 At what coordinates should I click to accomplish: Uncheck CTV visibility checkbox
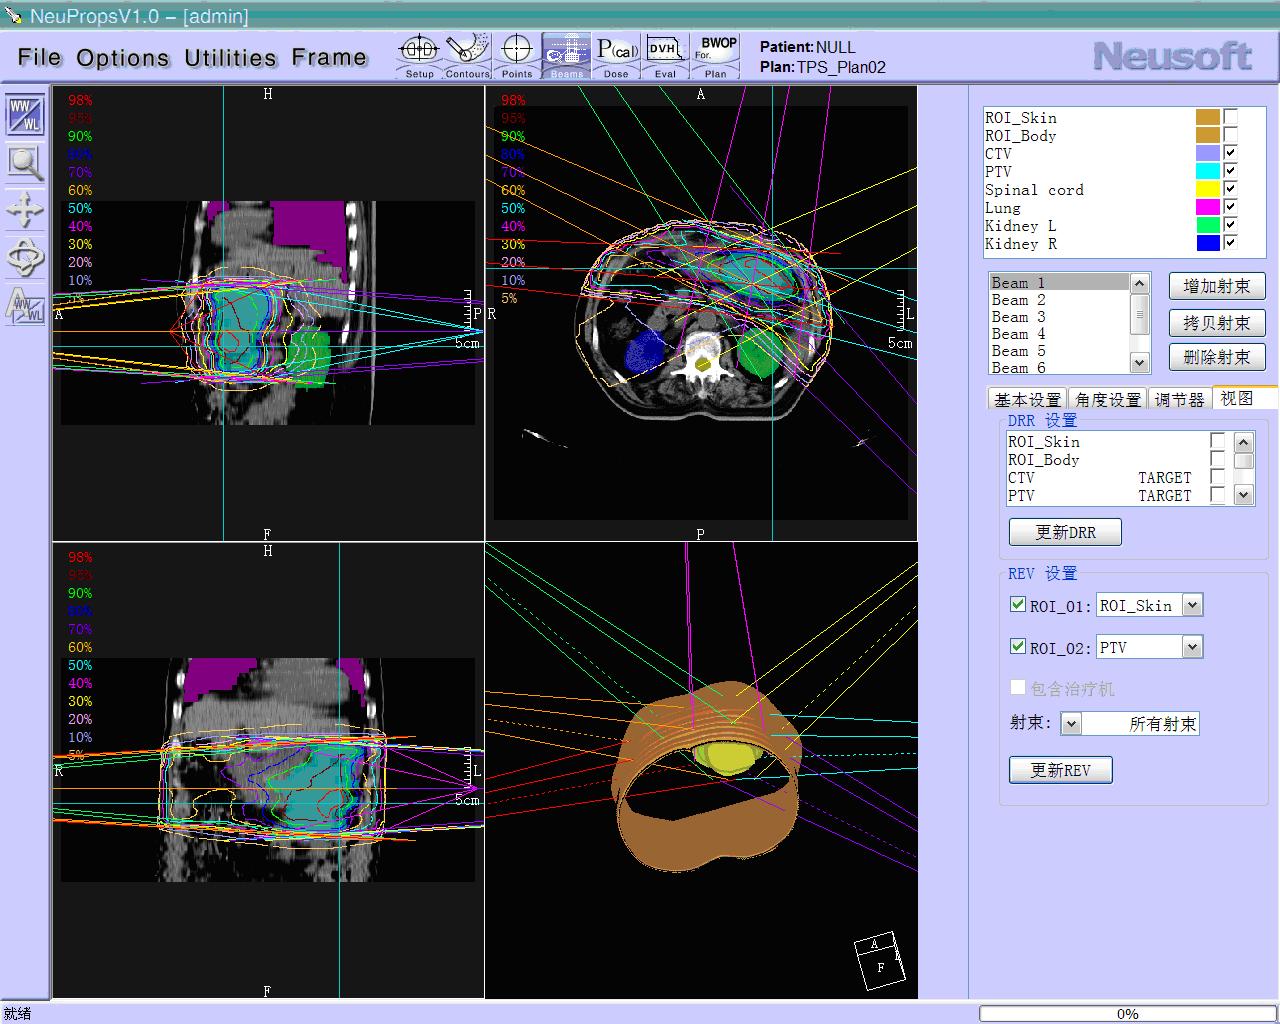1231,153
